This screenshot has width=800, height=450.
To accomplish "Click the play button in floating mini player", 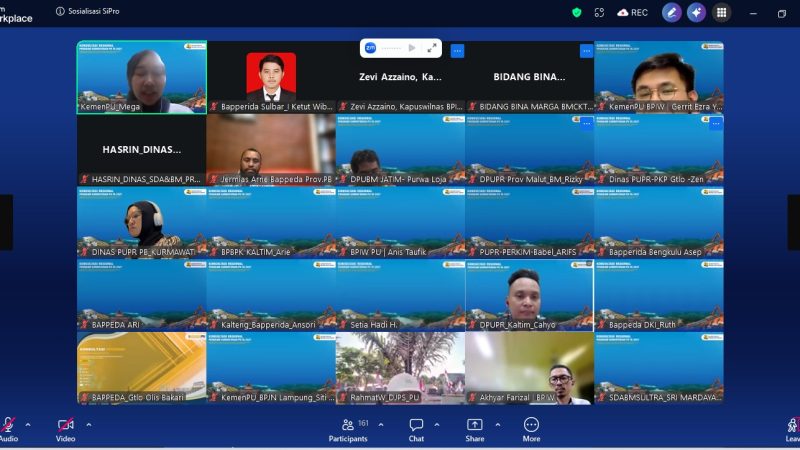I will pos(411,47).
